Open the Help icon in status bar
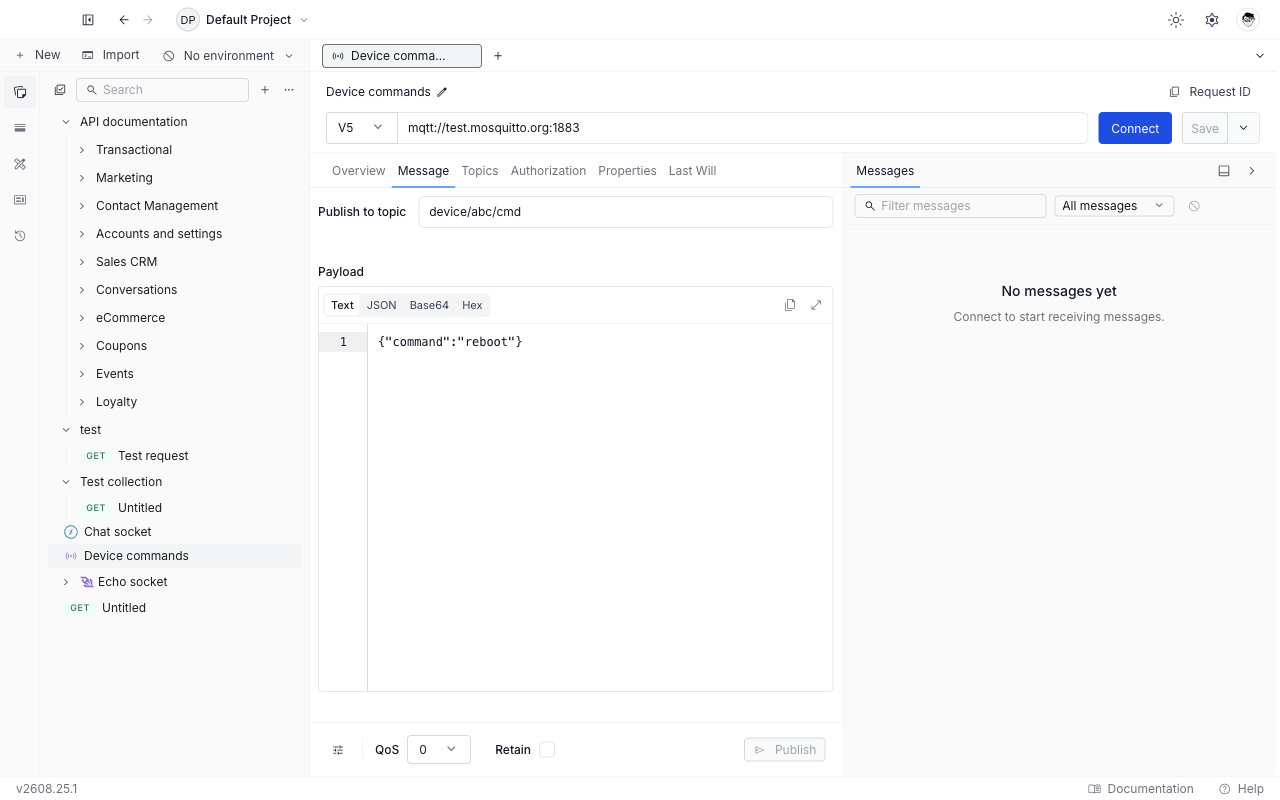Viewport: 1280px width, 800px height. click(1225, 789)
